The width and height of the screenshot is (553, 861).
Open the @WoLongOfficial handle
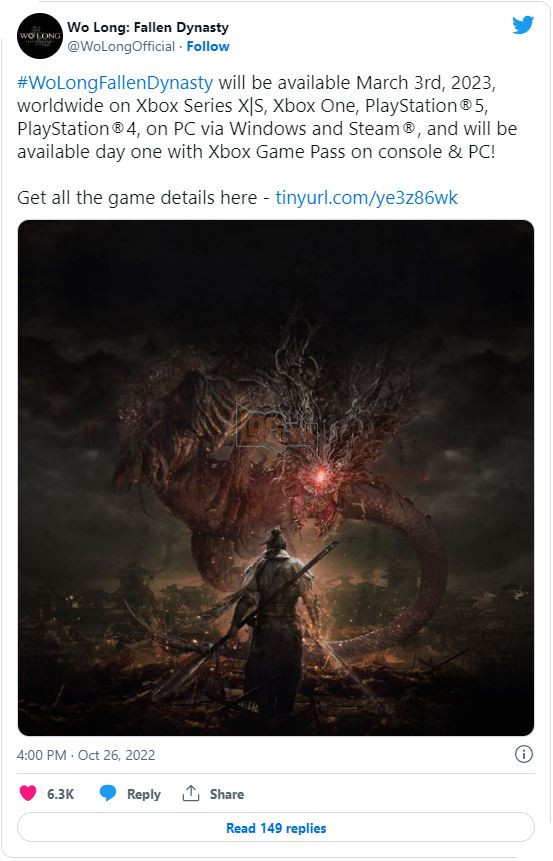[121, 47]
